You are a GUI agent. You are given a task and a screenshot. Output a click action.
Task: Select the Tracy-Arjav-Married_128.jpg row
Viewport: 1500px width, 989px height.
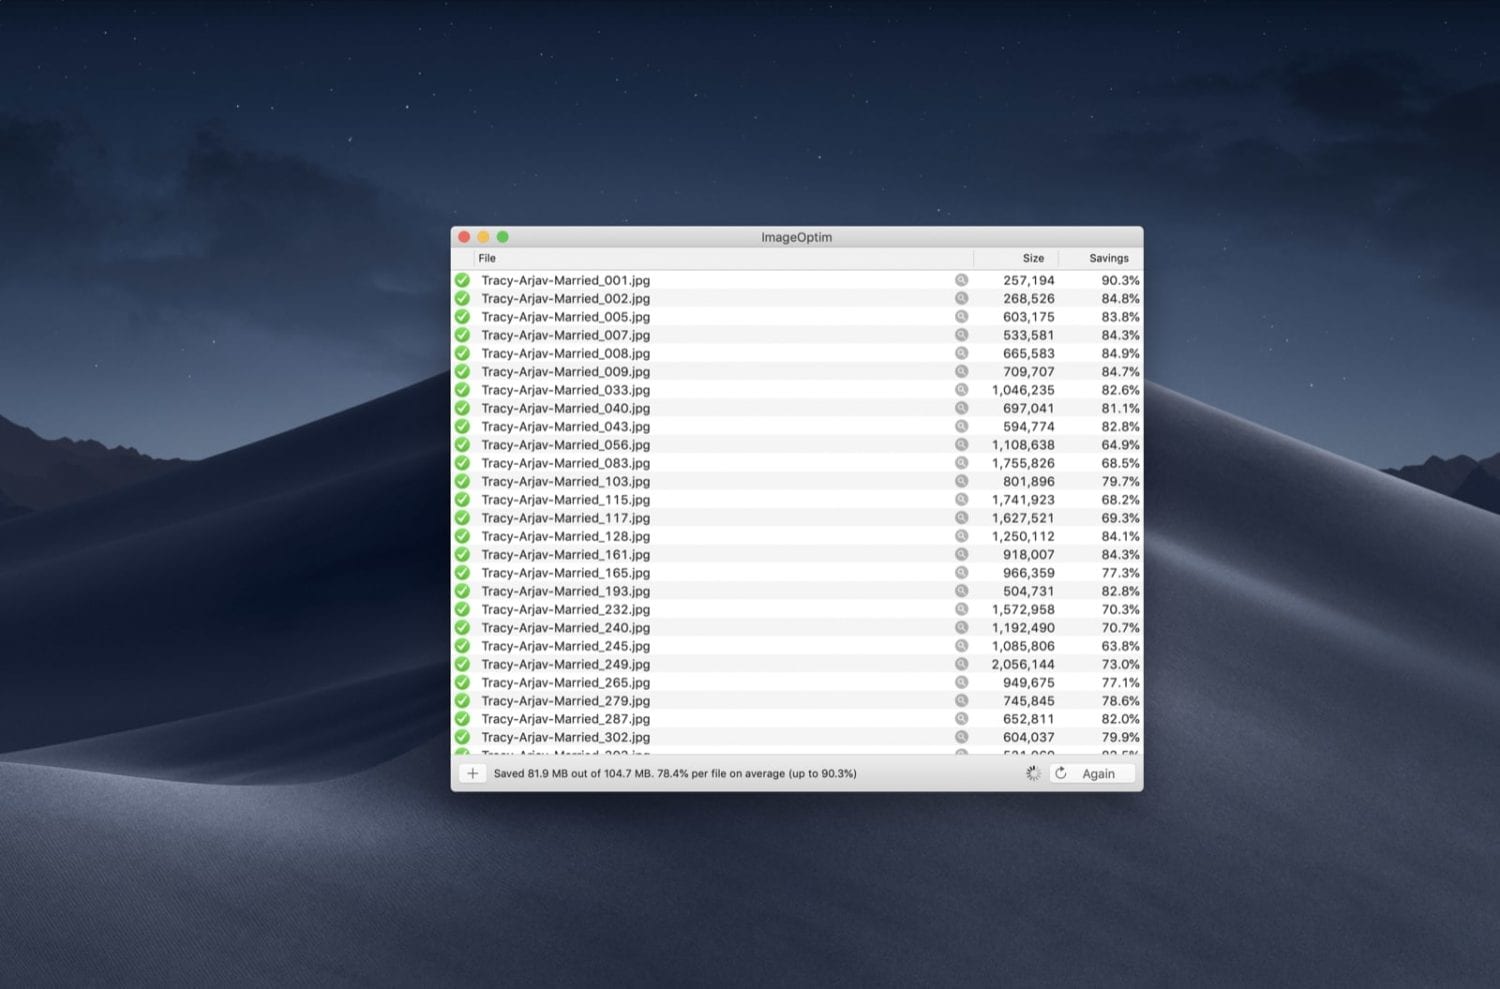click(700, 536)
